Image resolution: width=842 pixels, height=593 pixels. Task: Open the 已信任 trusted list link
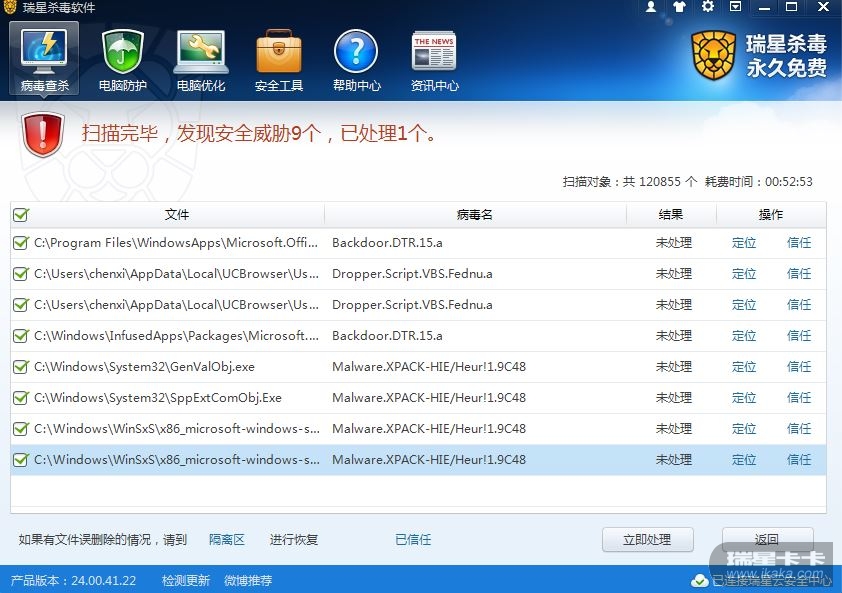tap(413, 539)
